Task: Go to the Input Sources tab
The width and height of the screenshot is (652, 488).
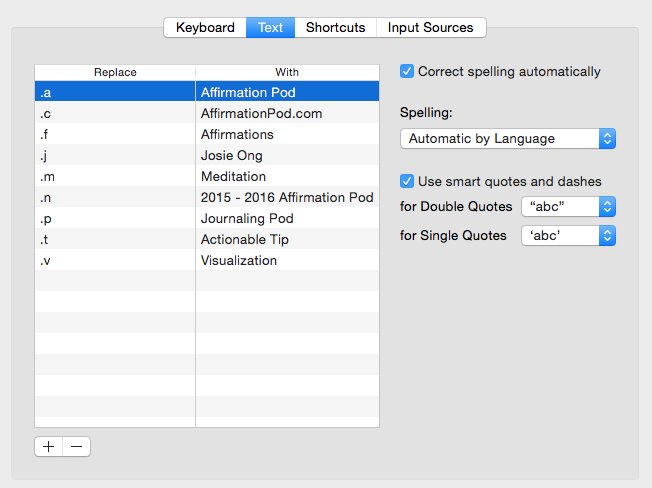Action: (x=431, y=27)
